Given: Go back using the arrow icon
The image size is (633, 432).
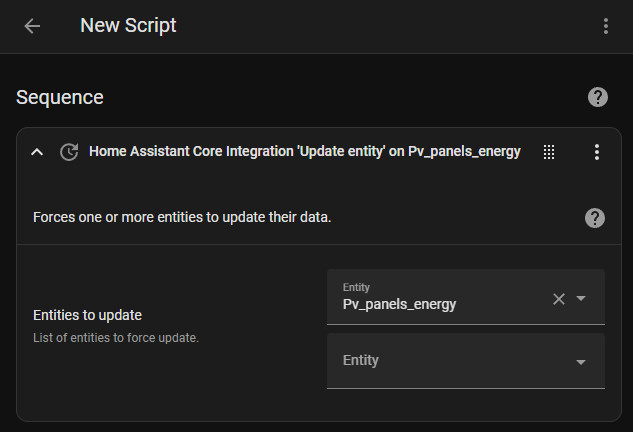Looking at the screenshot, I should 32,26.
